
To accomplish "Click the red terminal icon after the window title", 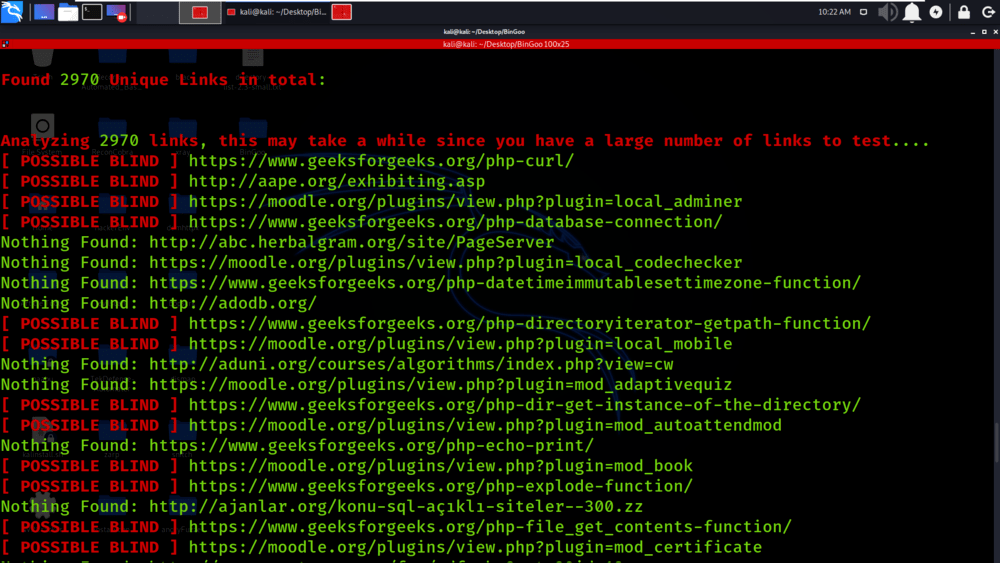I will pos(342,12).
